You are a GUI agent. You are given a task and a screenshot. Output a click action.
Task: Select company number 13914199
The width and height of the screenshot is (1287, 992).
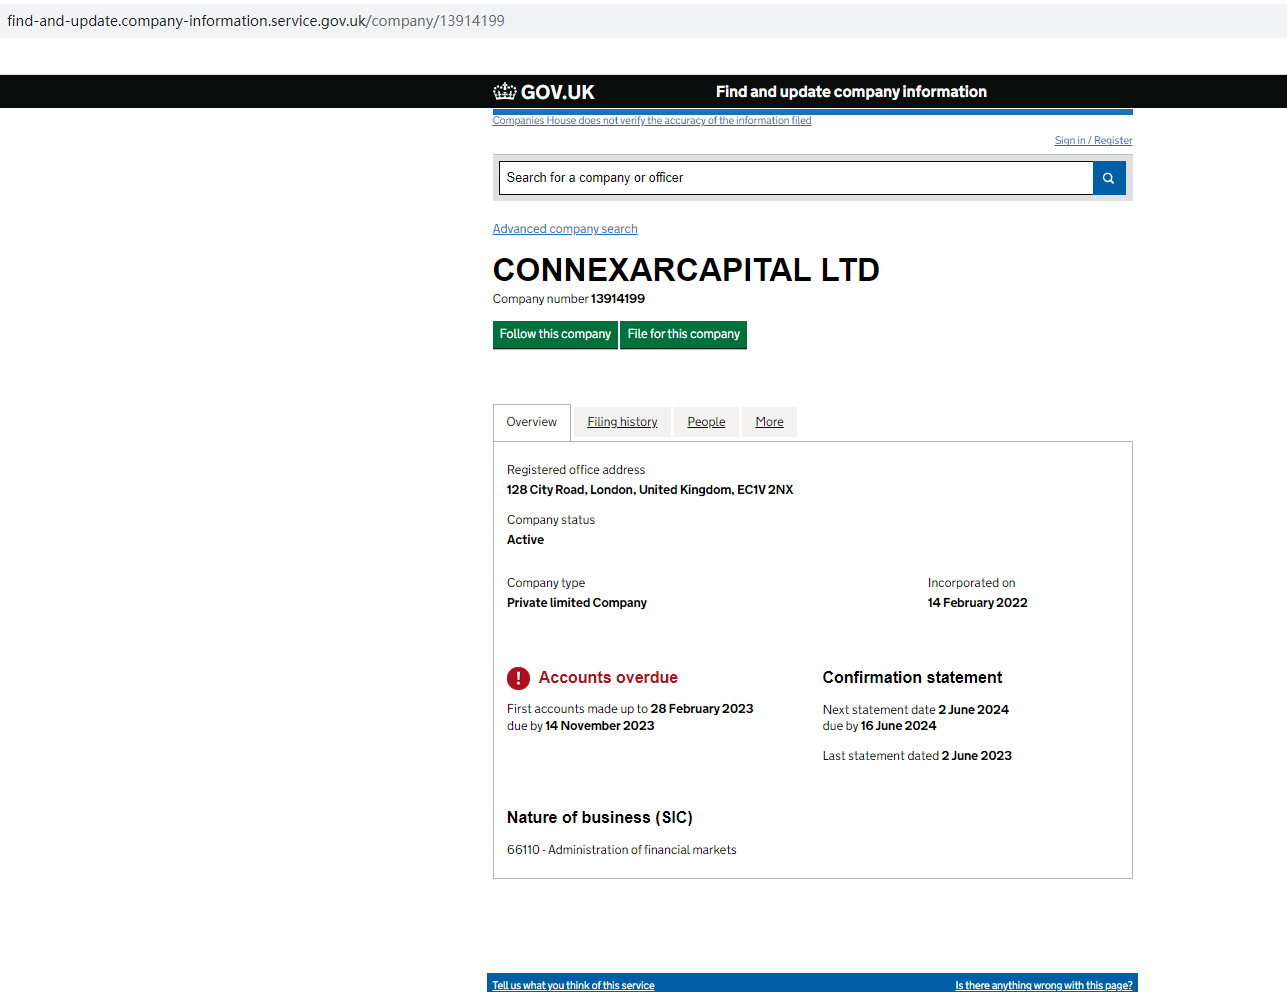pyautogui.click(x=618, y=299)
